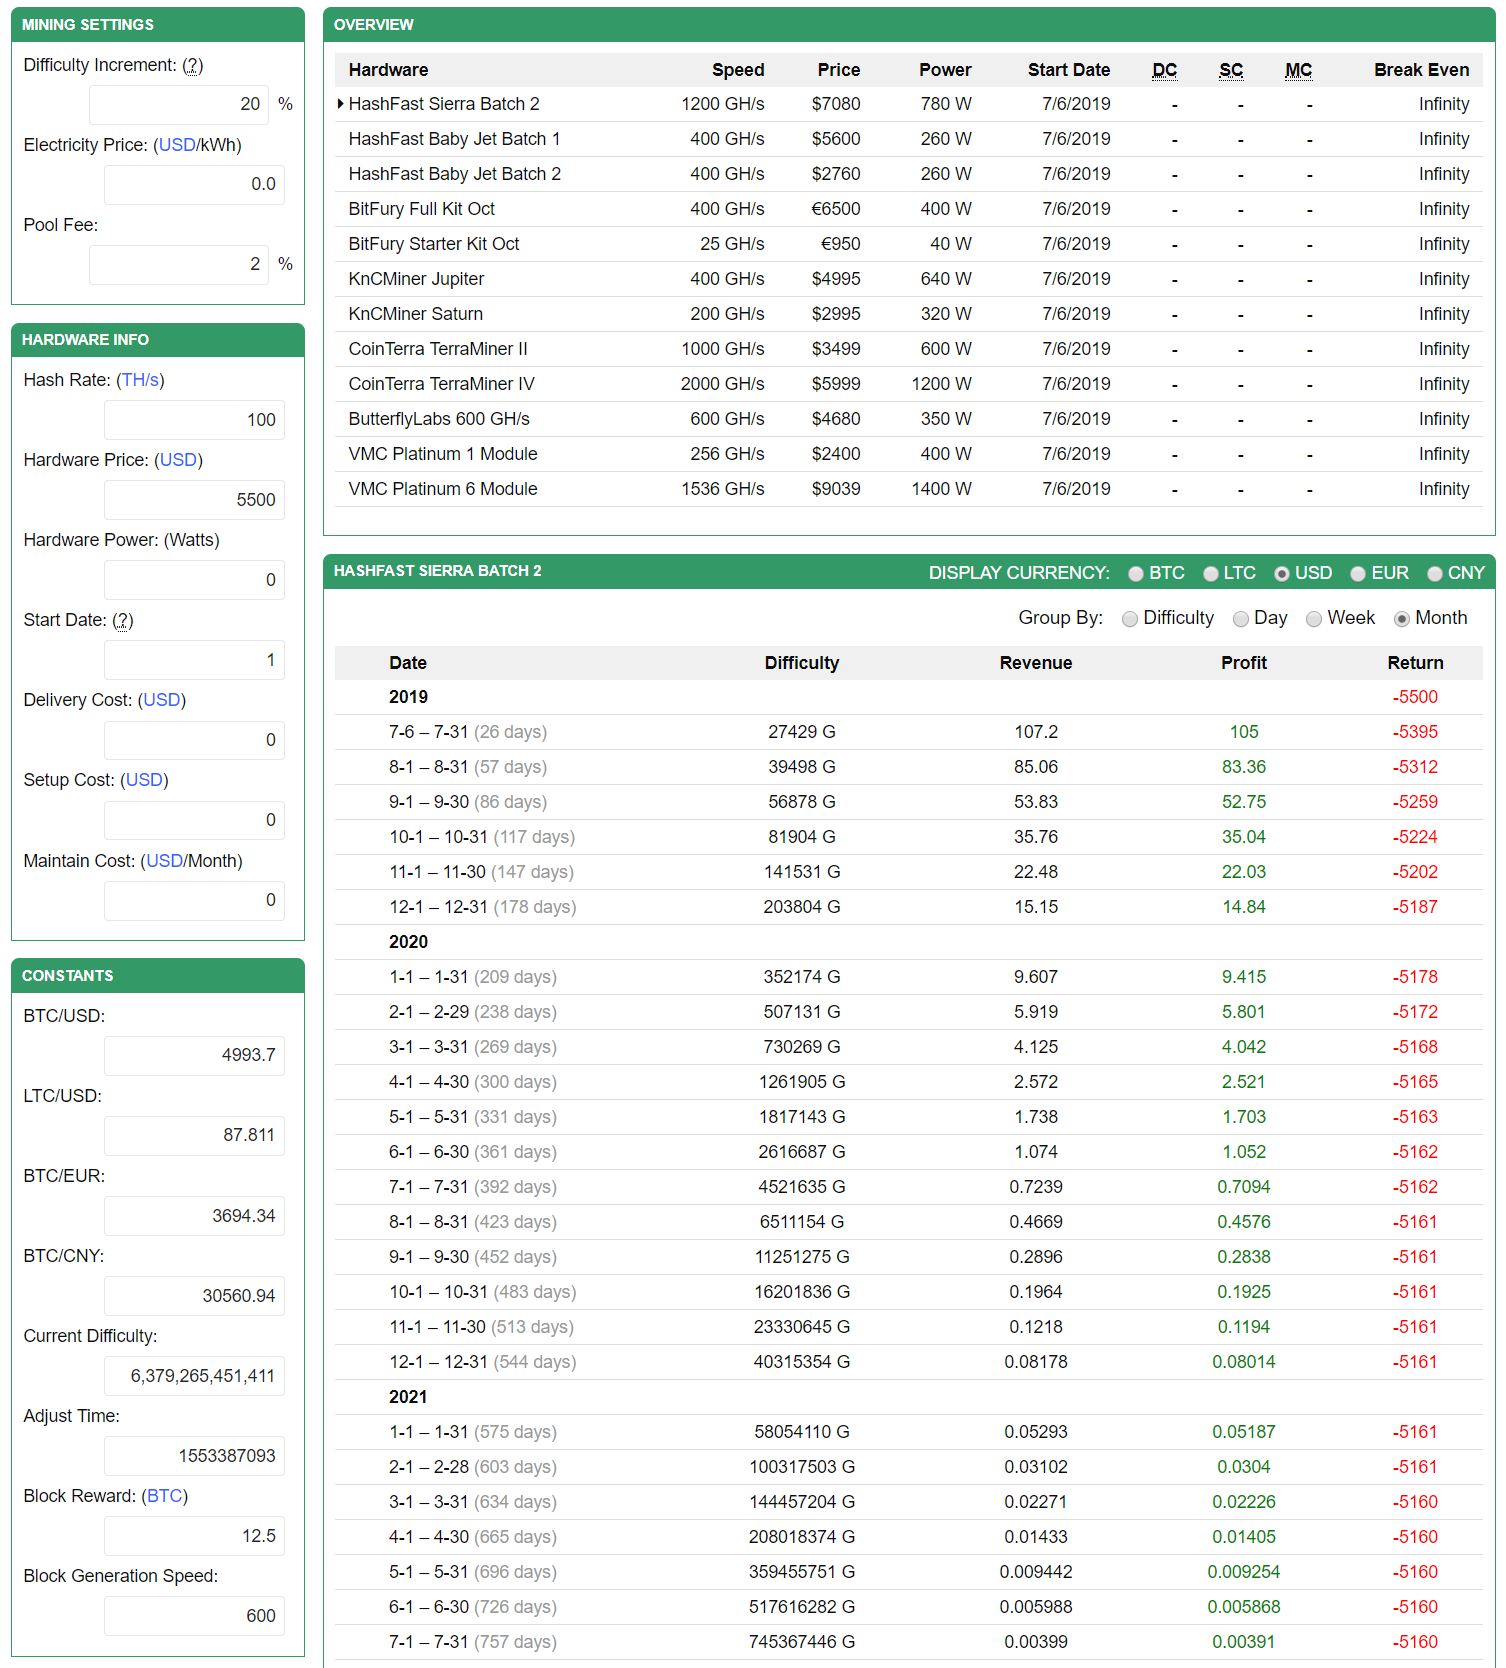Click the Break Even column header
Image resolution: width=1506 pixels, height=1668 pixels.
point(1421,70)
